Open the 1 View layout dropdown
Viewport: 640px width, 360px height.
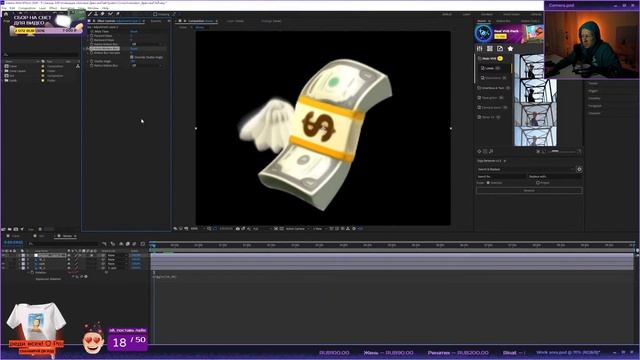click(319, 229)
